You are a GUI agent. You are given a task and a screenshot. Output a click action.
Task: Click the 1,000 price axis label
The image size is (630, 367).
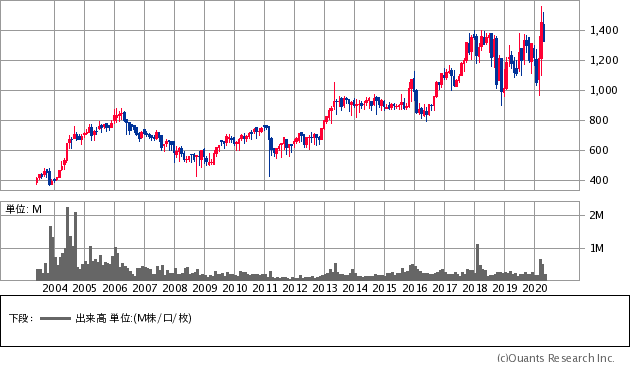[604, 90]
